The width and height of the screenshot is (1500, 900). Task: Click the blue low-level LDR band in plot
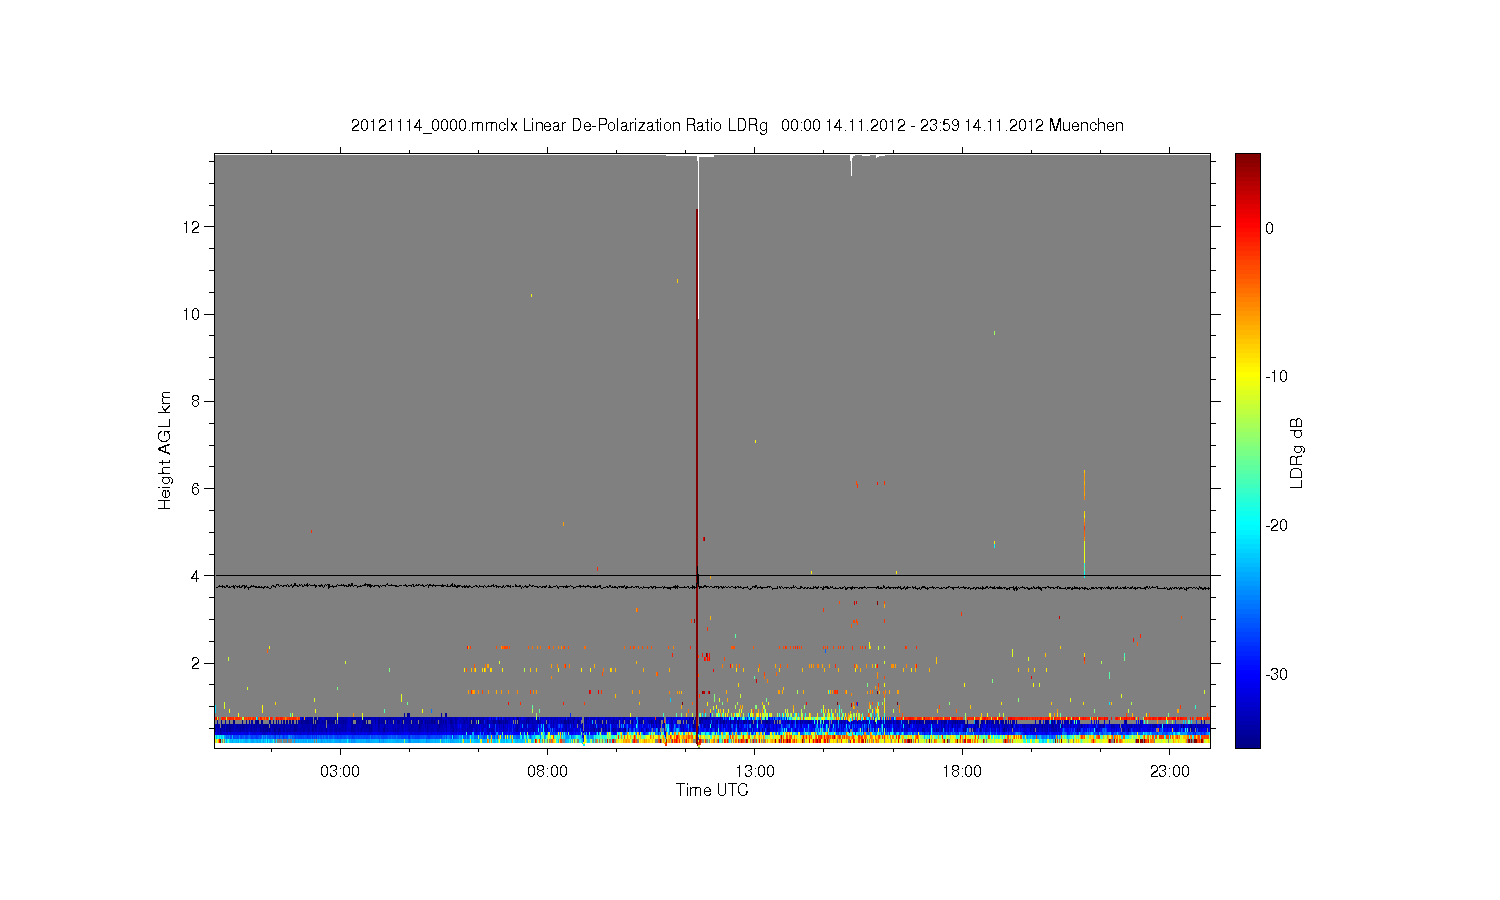point(712,727)
